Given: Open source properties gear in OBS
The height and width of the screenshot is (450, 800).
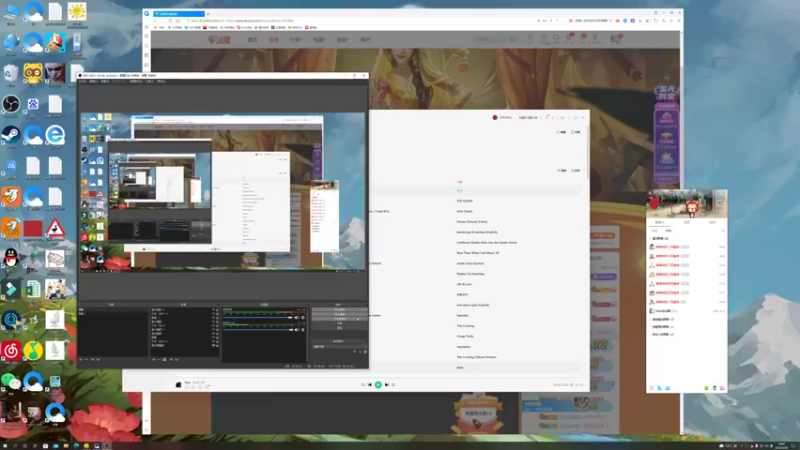Looking at the screenshot, I should (x=164, y=359).
